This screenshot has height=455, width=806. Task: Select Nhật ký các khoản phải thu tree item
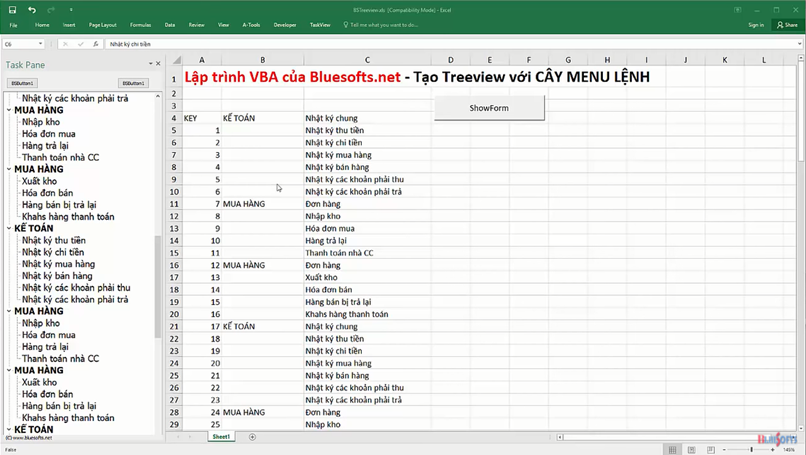(76, 287)
